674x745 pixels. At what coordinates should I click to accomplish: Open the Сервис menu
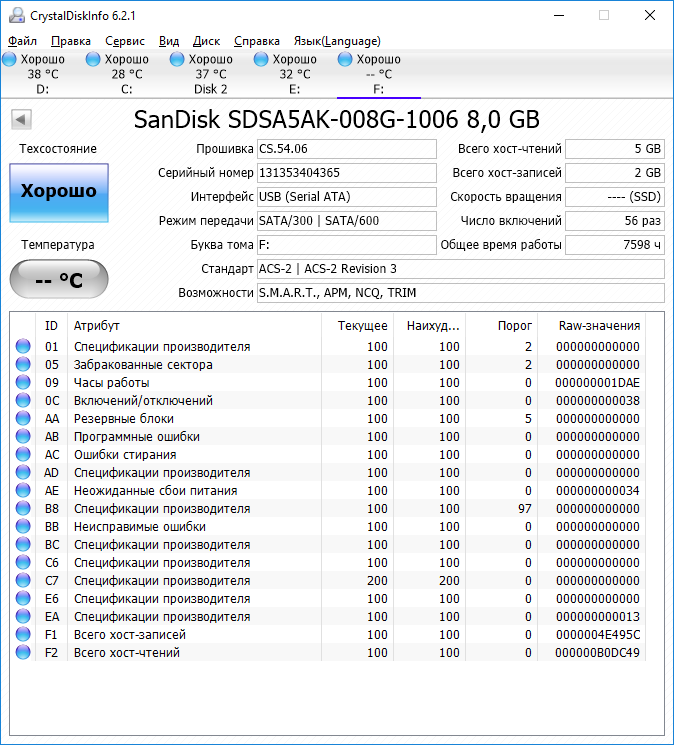[125, 41]
